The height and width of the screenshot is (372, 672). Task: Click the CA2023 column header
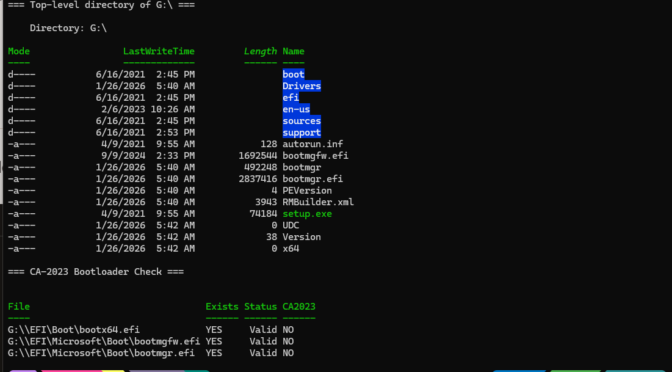pos(299,306)
